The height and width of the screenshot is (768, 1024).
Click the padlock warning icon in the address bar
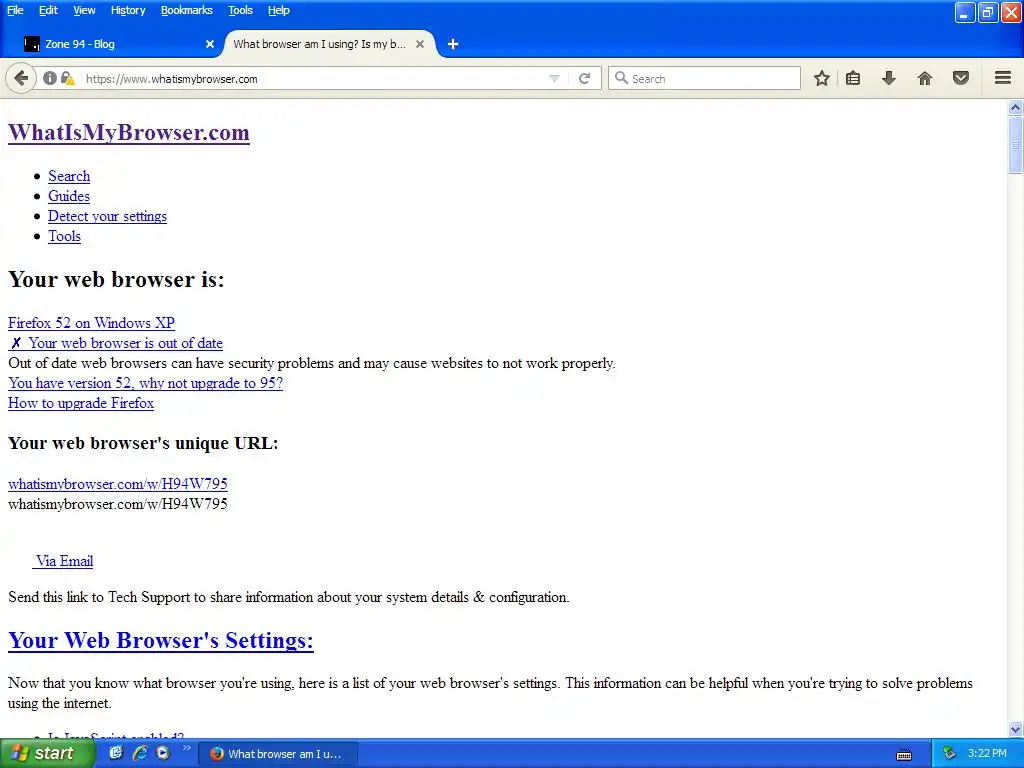(x=67, y=78)
